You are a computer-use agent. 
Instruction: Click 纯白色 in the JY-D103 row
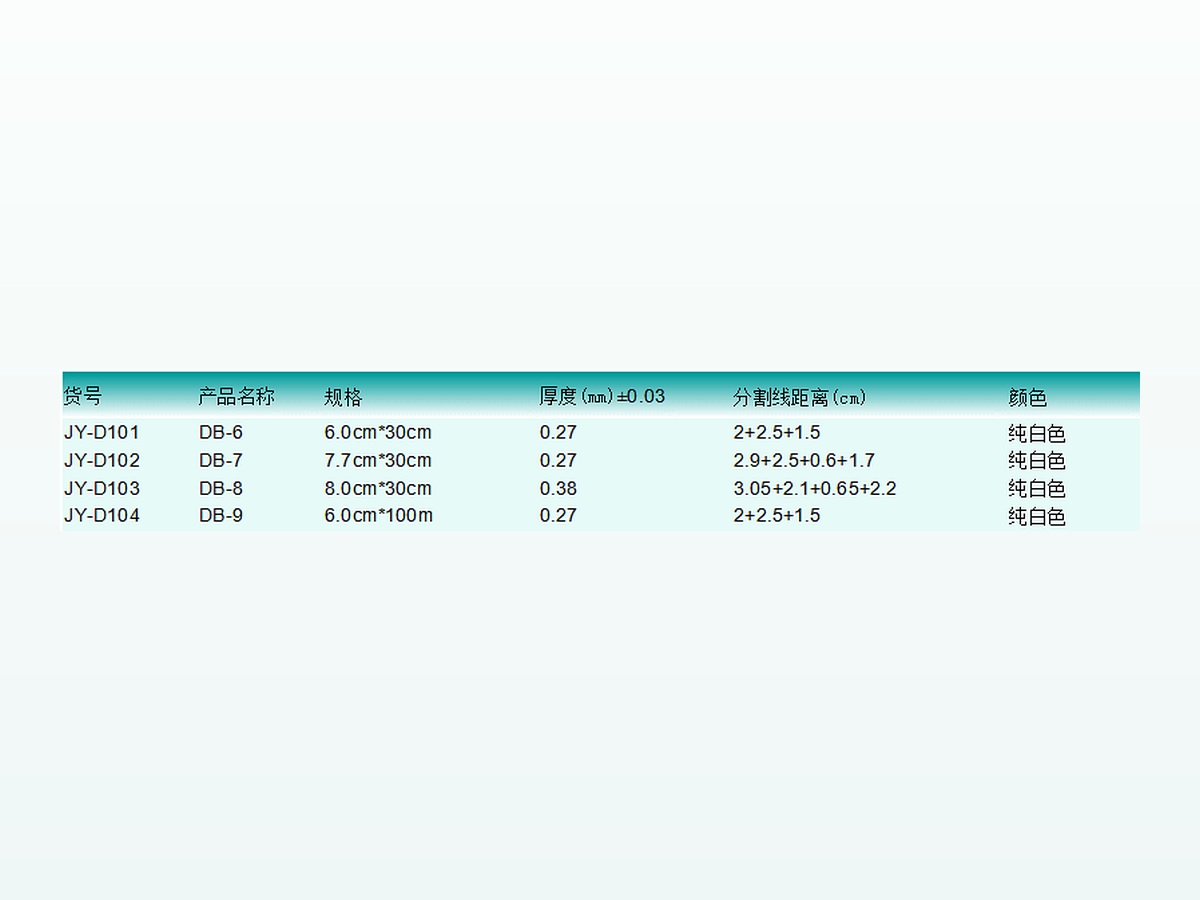click(1037, 489)
